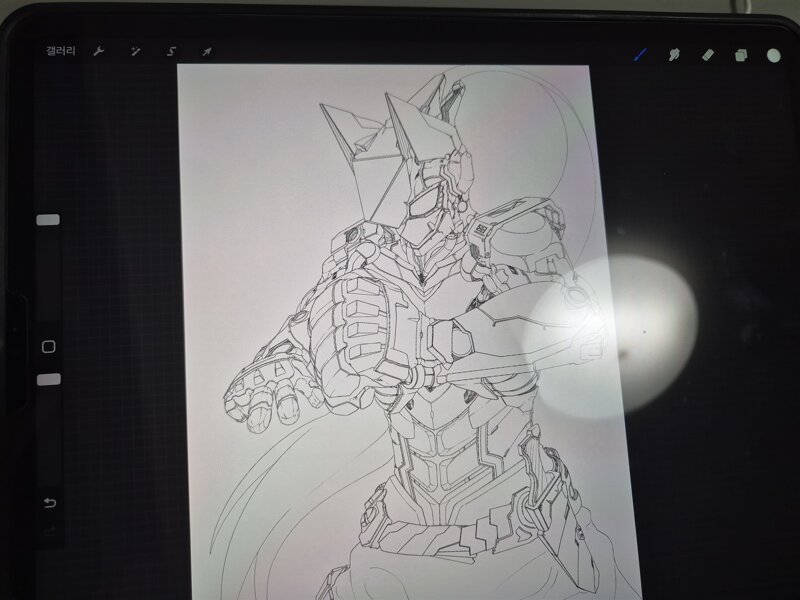
Task: Open the Actions wrench menu
Action: [x=99, y=51]
